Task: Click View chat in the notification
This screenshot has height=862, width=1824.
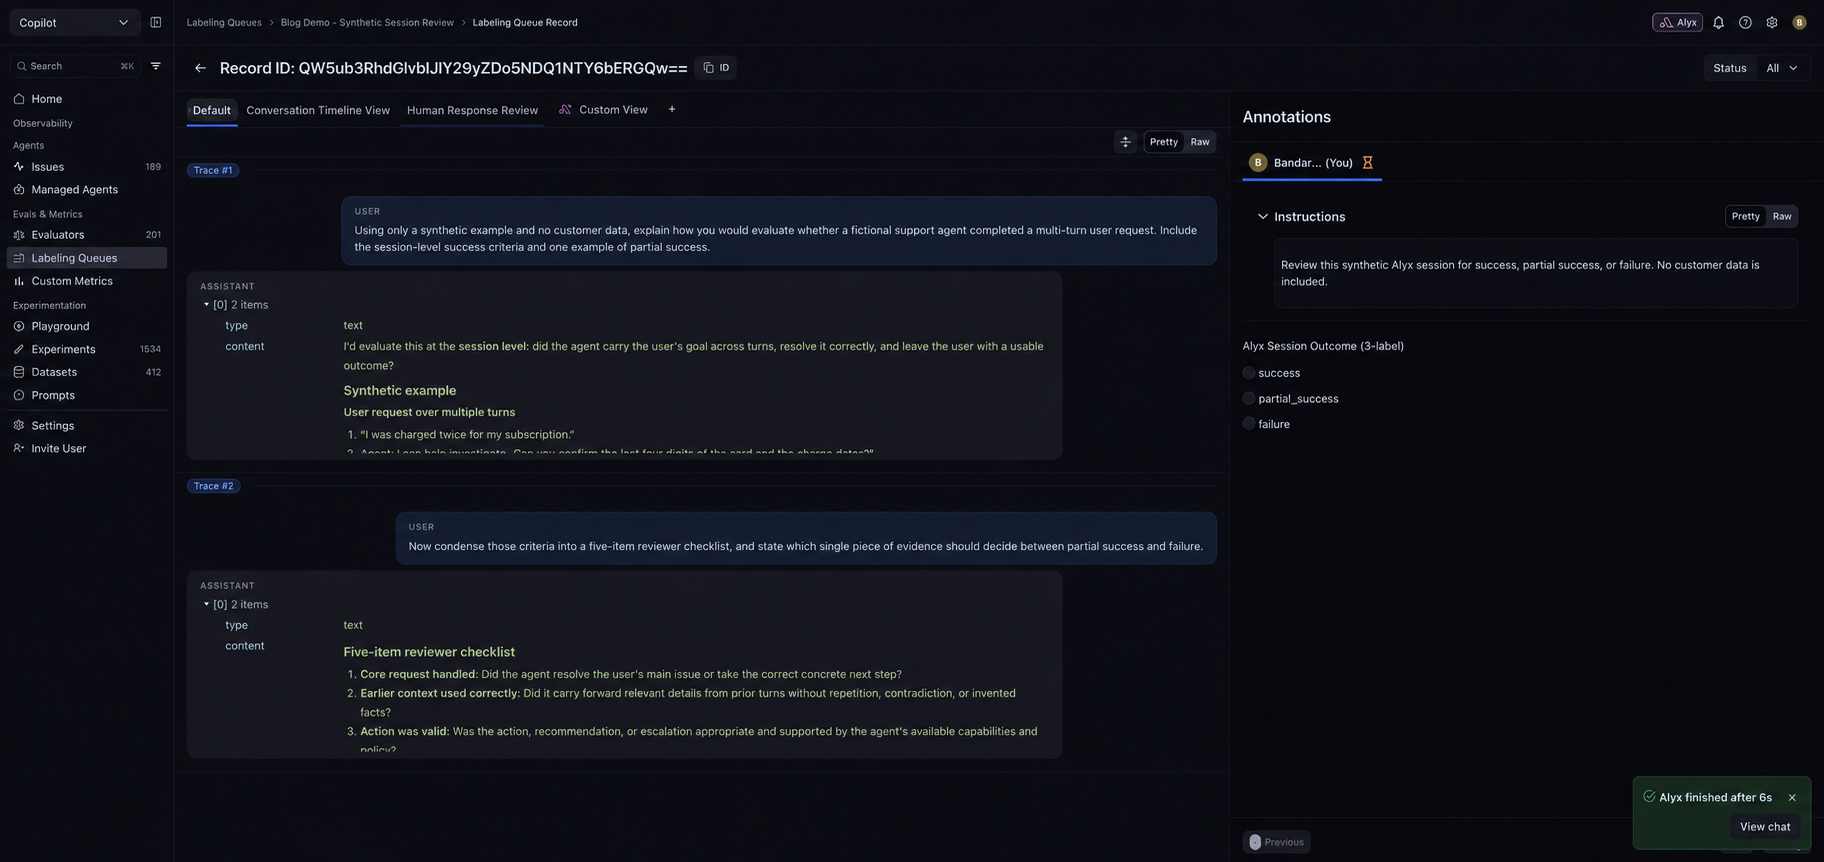Action: click(1765, 827)
